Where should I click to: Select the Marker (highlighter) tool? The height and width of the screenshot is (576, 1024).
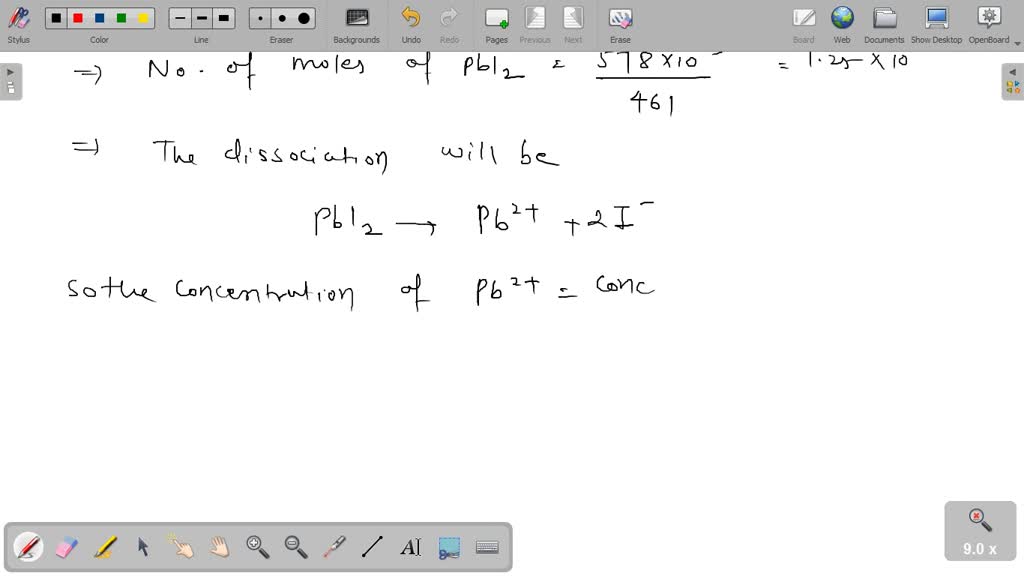(x=105, y=547)
